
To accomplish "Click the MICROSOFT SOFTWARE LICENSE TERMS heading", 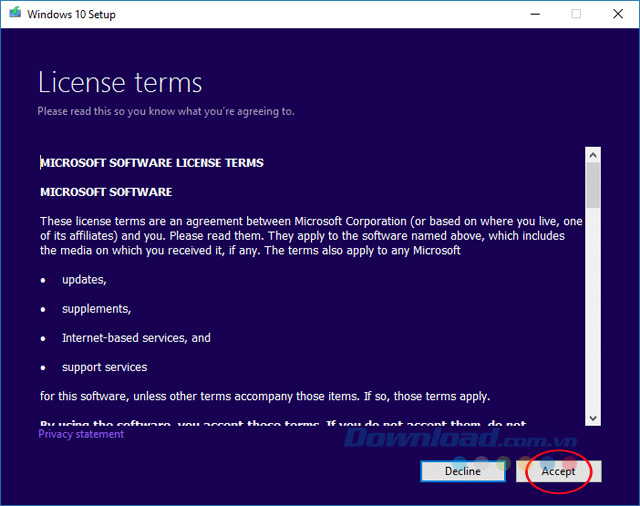I will [x=152, y=163].
